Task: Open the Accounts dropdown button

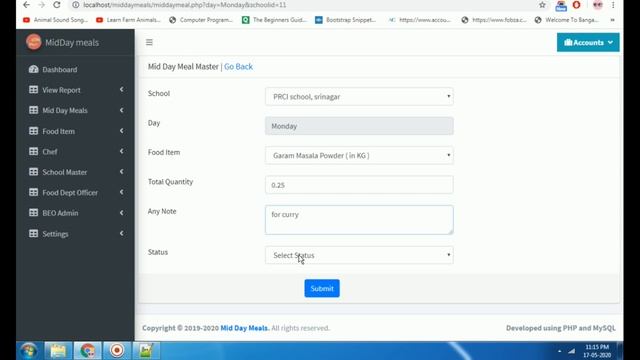Action: [x=588, y=42]
